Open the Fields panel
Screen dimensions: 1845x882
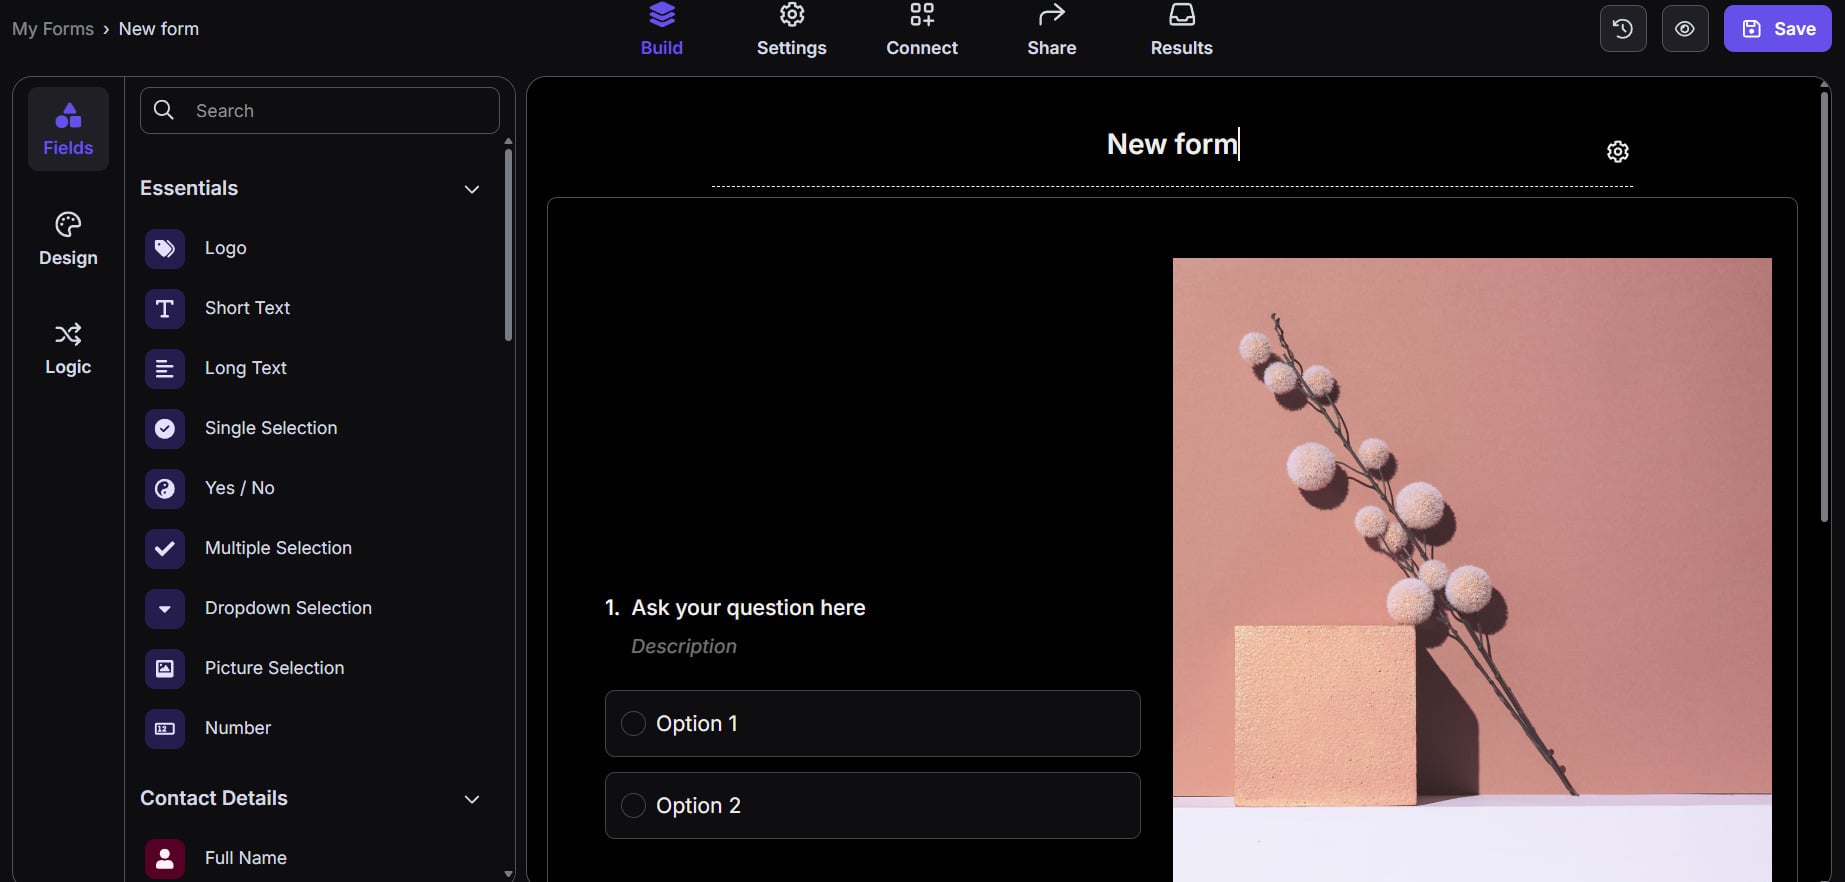pyautogui.click(x=68, y=129)
